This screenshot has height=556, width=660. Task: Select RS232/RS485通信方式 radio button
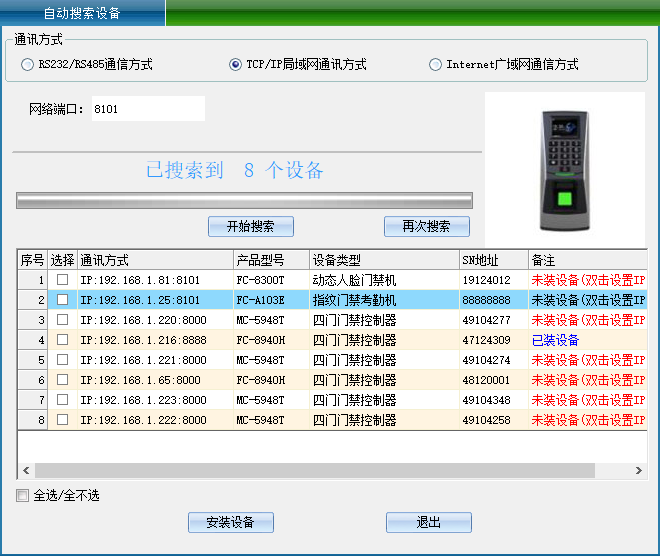click(27, 65)
